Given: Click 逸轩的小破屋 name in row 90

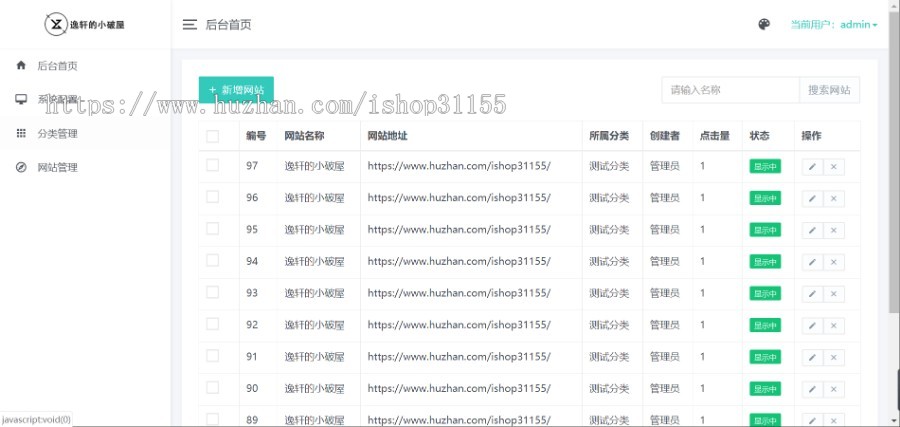Looking at the screenshot, I should [x=315, y=389].
